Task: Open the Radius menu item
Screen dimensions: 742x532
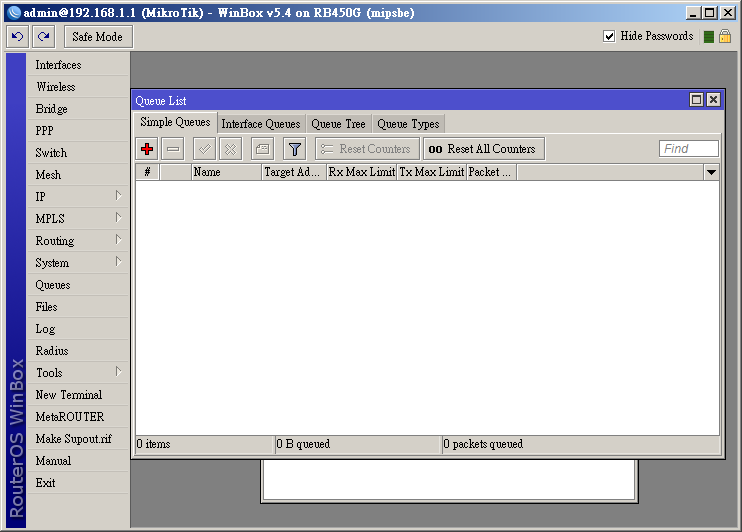Action: tap(78, 351)
